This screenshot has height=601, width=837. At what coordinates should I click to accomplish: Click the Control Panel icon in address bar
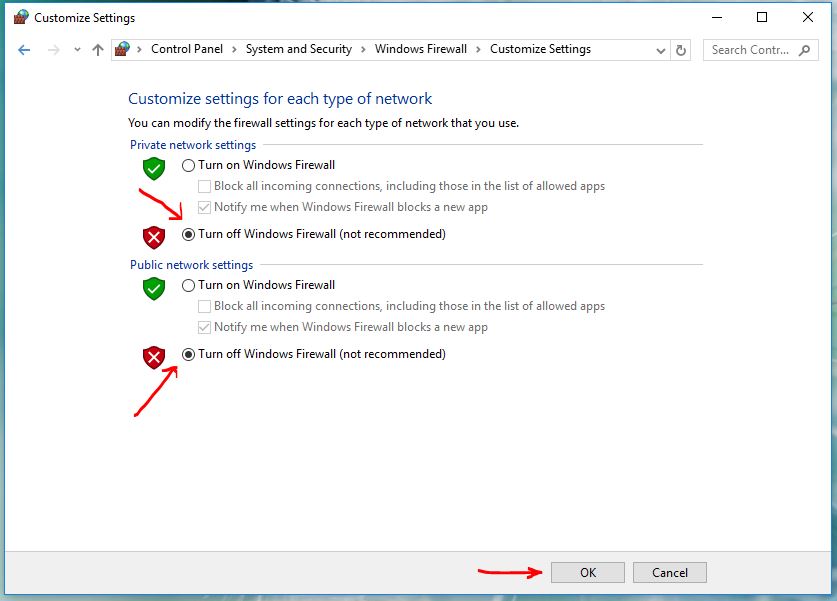coord(123,49)
